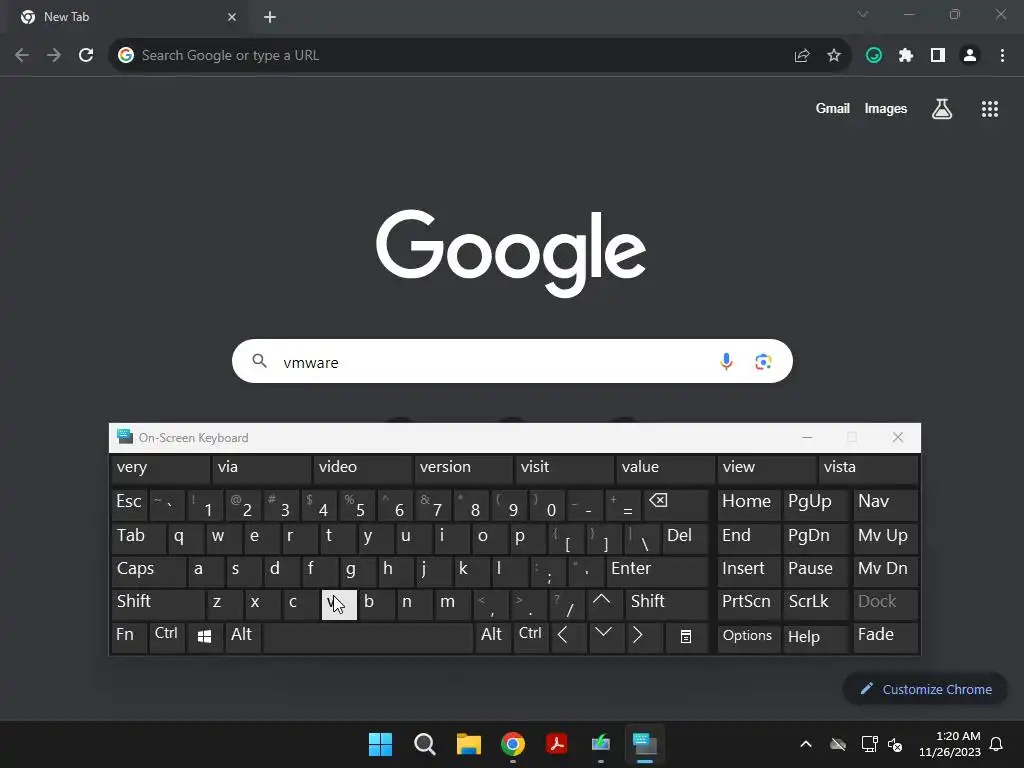Open the Gmail link
Image resolution: width=1024 pixels, height=768 pixels.
point(832,108)
